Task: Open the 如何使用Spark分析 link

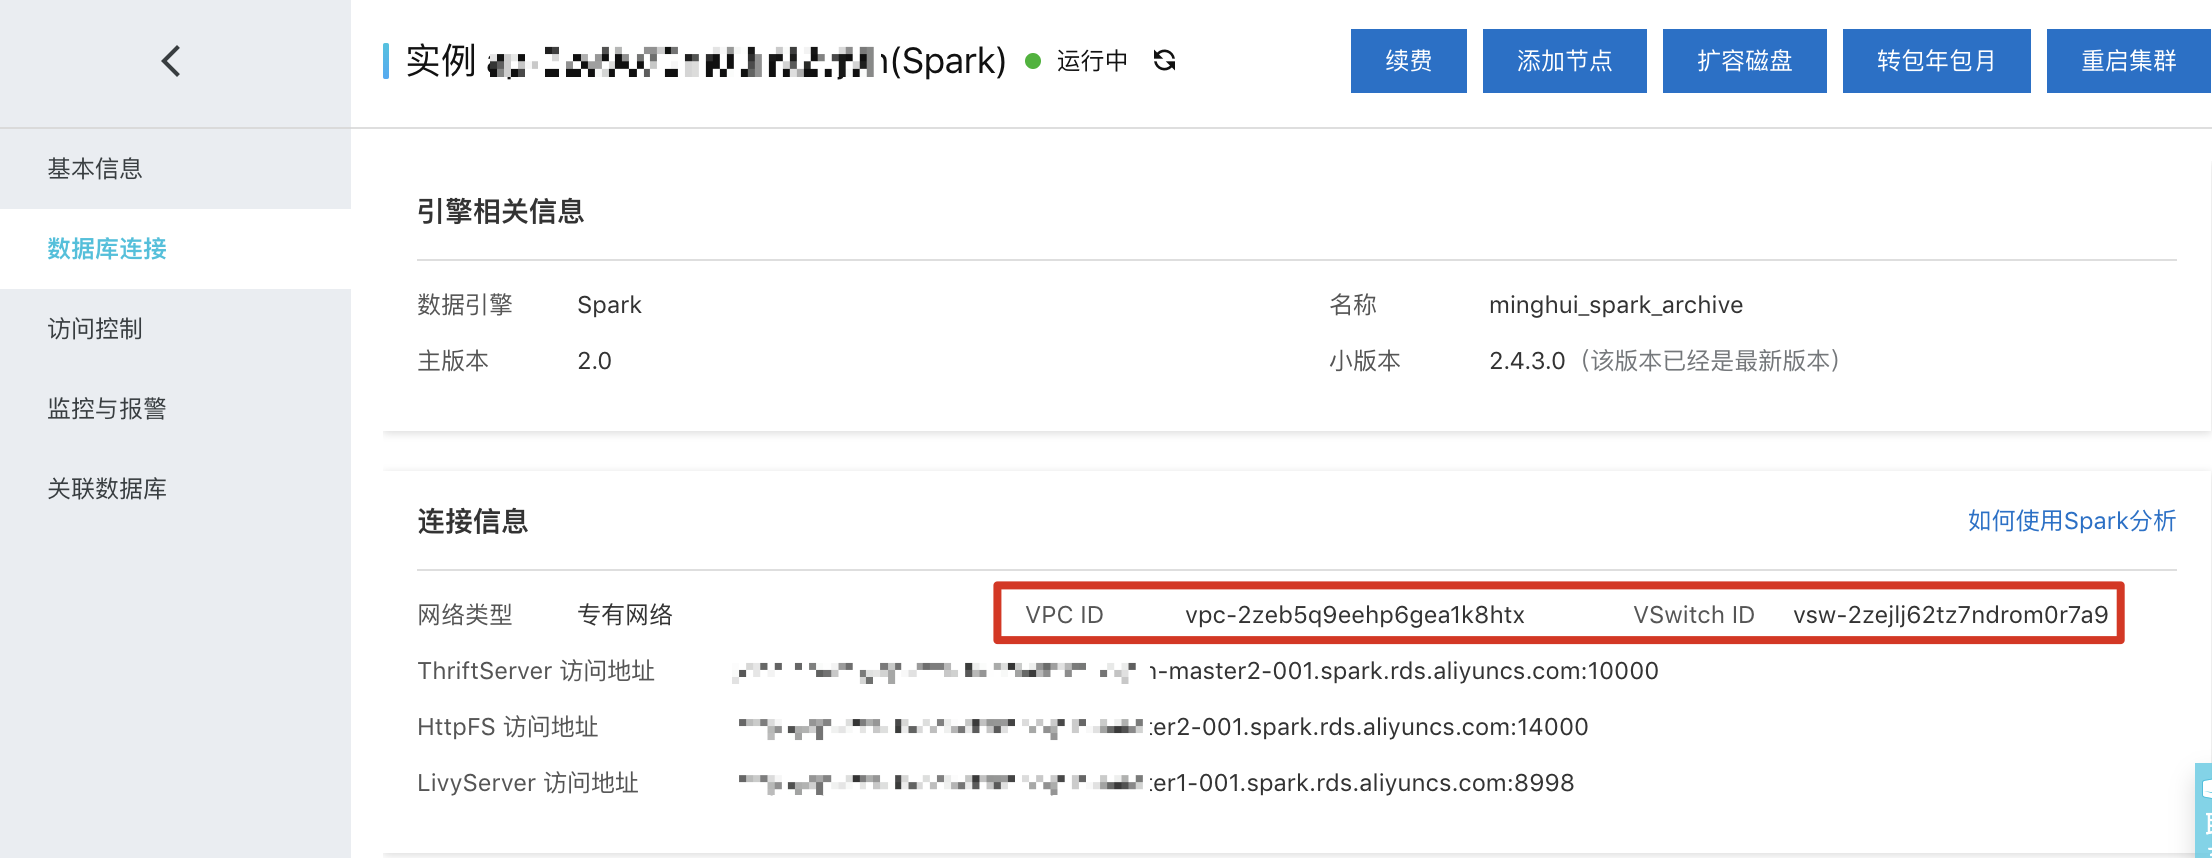Action: coord(2071,520)
